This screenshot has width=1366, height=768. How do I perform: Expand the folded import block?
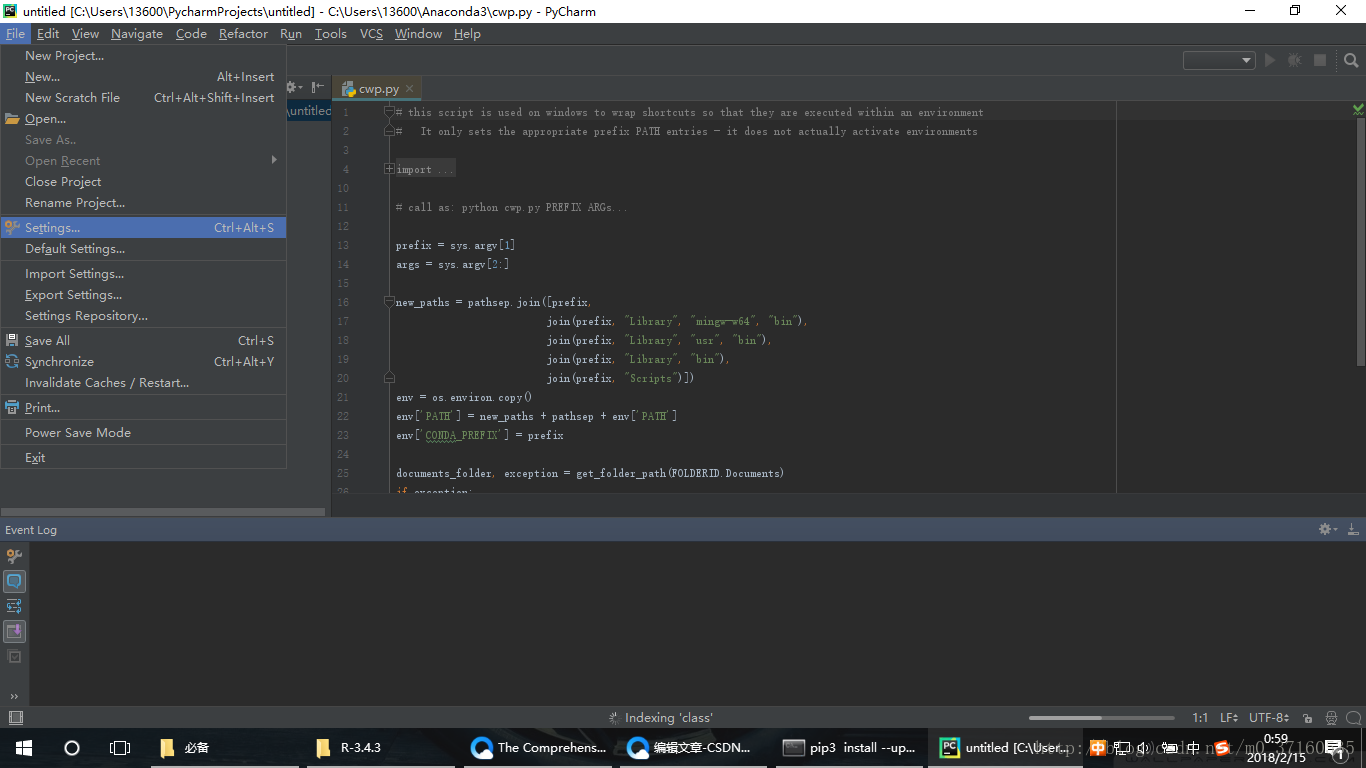click(x=389, y=169)
